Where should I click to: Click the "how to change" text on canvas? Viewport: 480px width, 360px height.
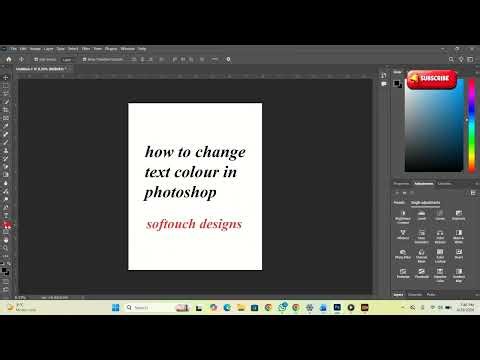point(195,152)
